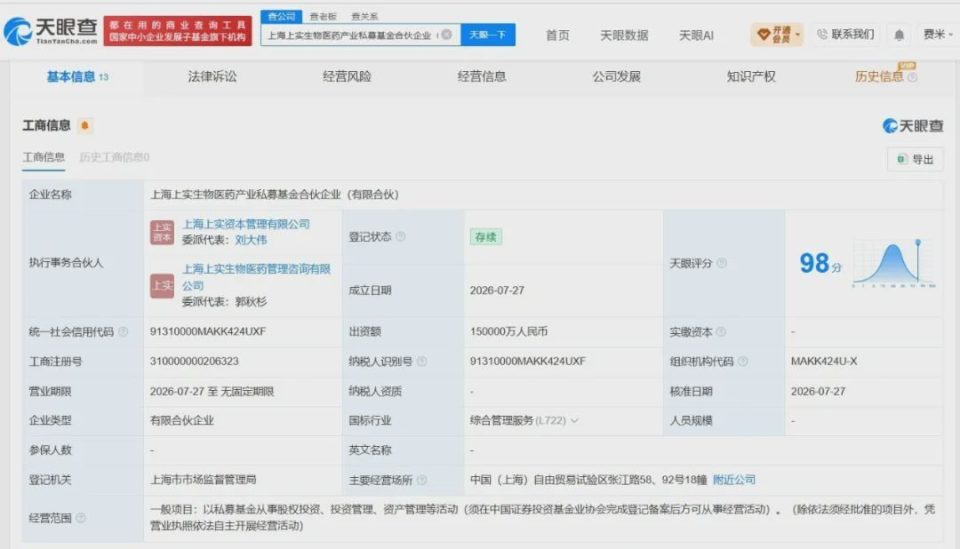The image size is (960, 549).
Task: Select the 查公司 search tab
Action: pyautogui.click(x=282, y=16)
